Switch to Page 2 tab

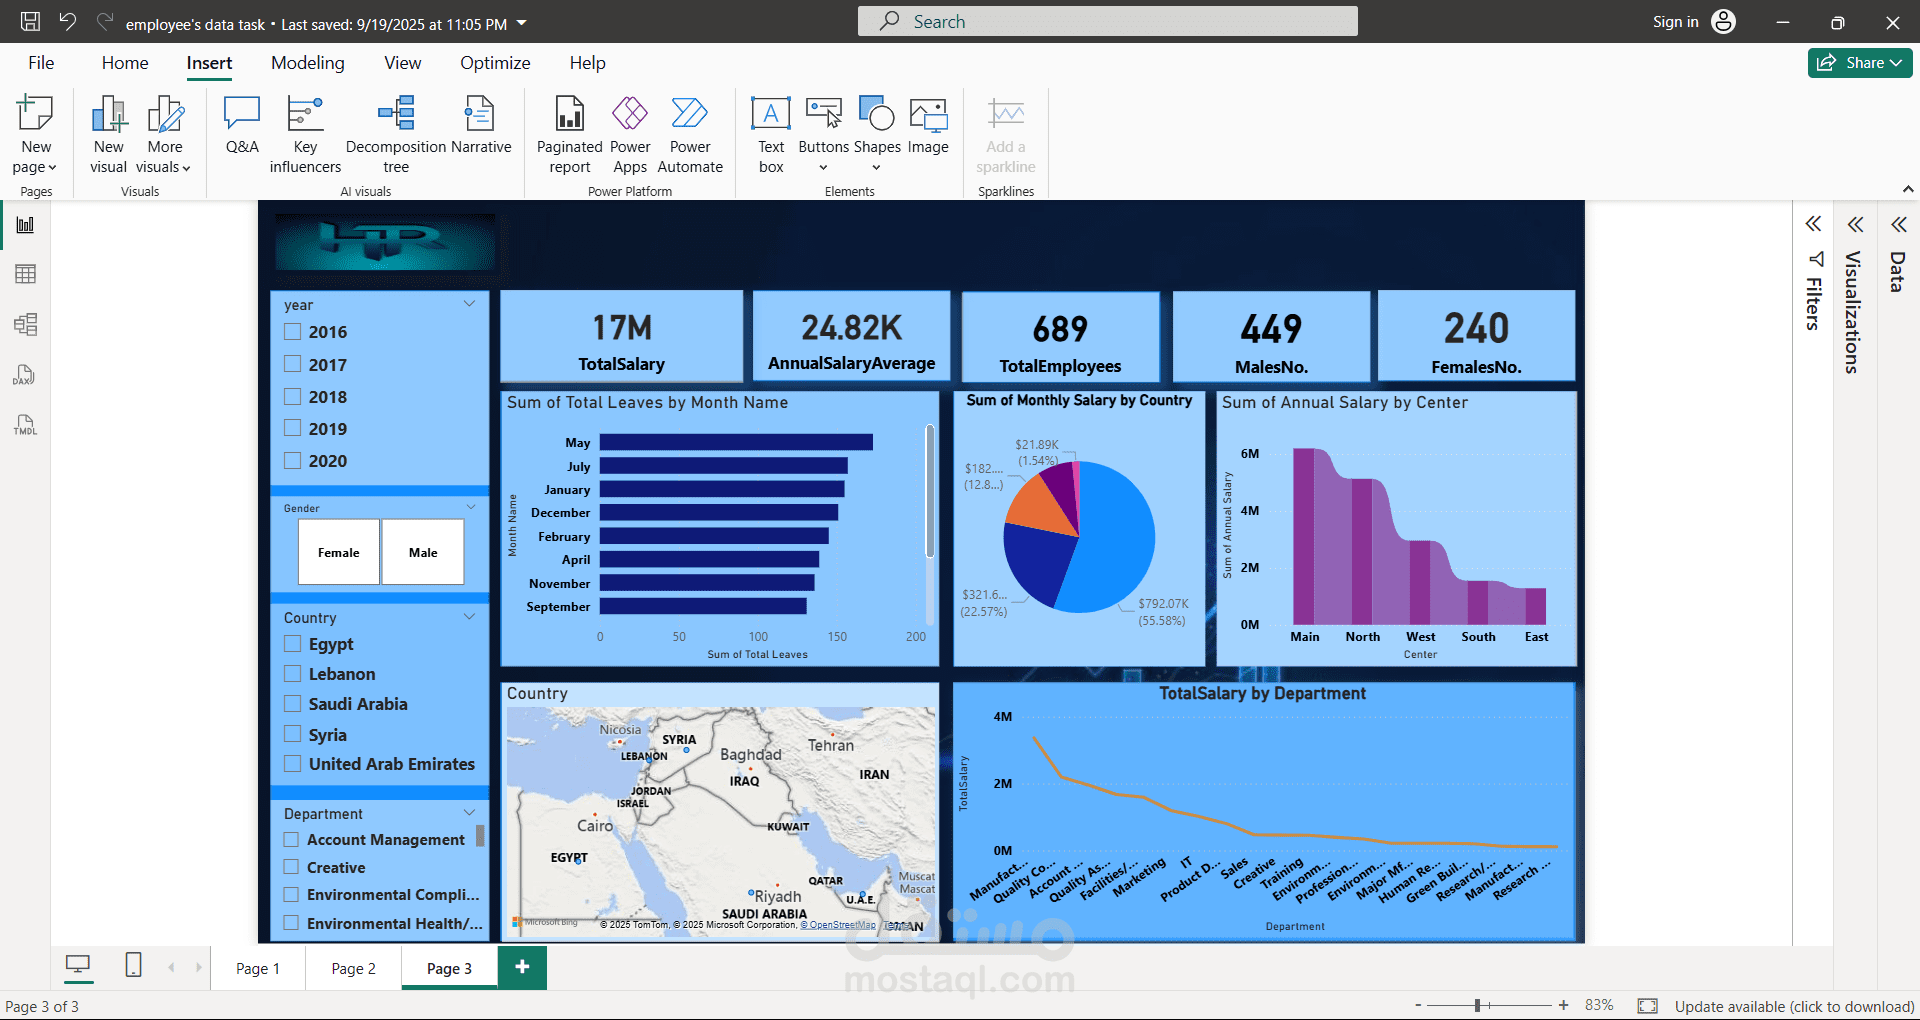pyautogui.click(x=353, y=968)
